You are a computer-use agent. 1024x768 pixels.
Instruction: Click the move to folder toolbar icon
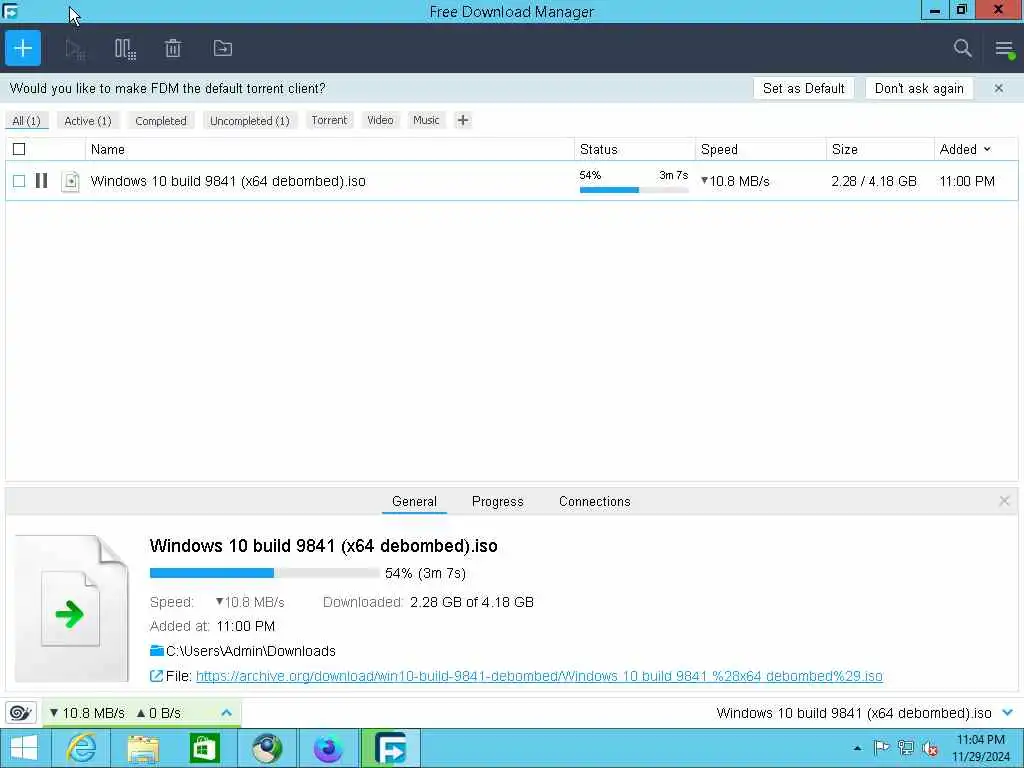[223, 48]
